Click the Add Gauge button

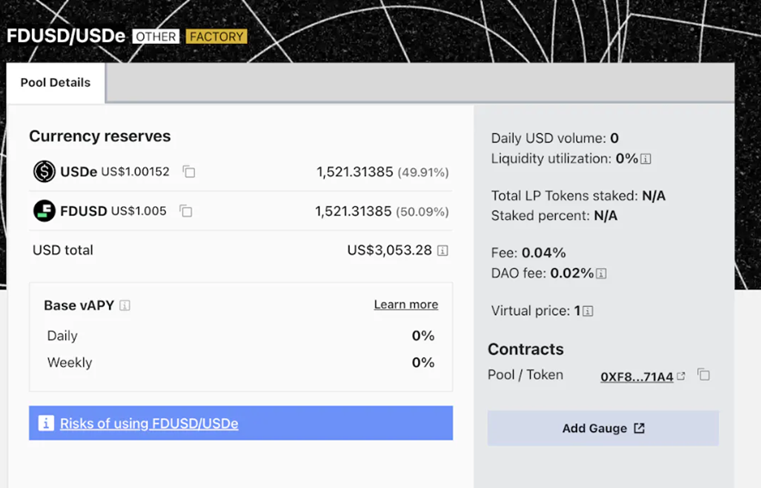(603, 428)
